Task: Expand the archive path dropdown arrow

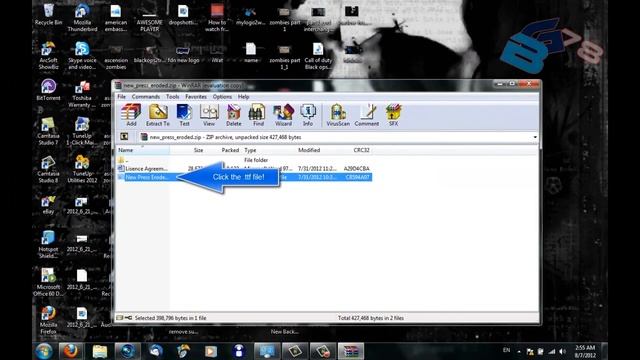Action: [535, 137]
